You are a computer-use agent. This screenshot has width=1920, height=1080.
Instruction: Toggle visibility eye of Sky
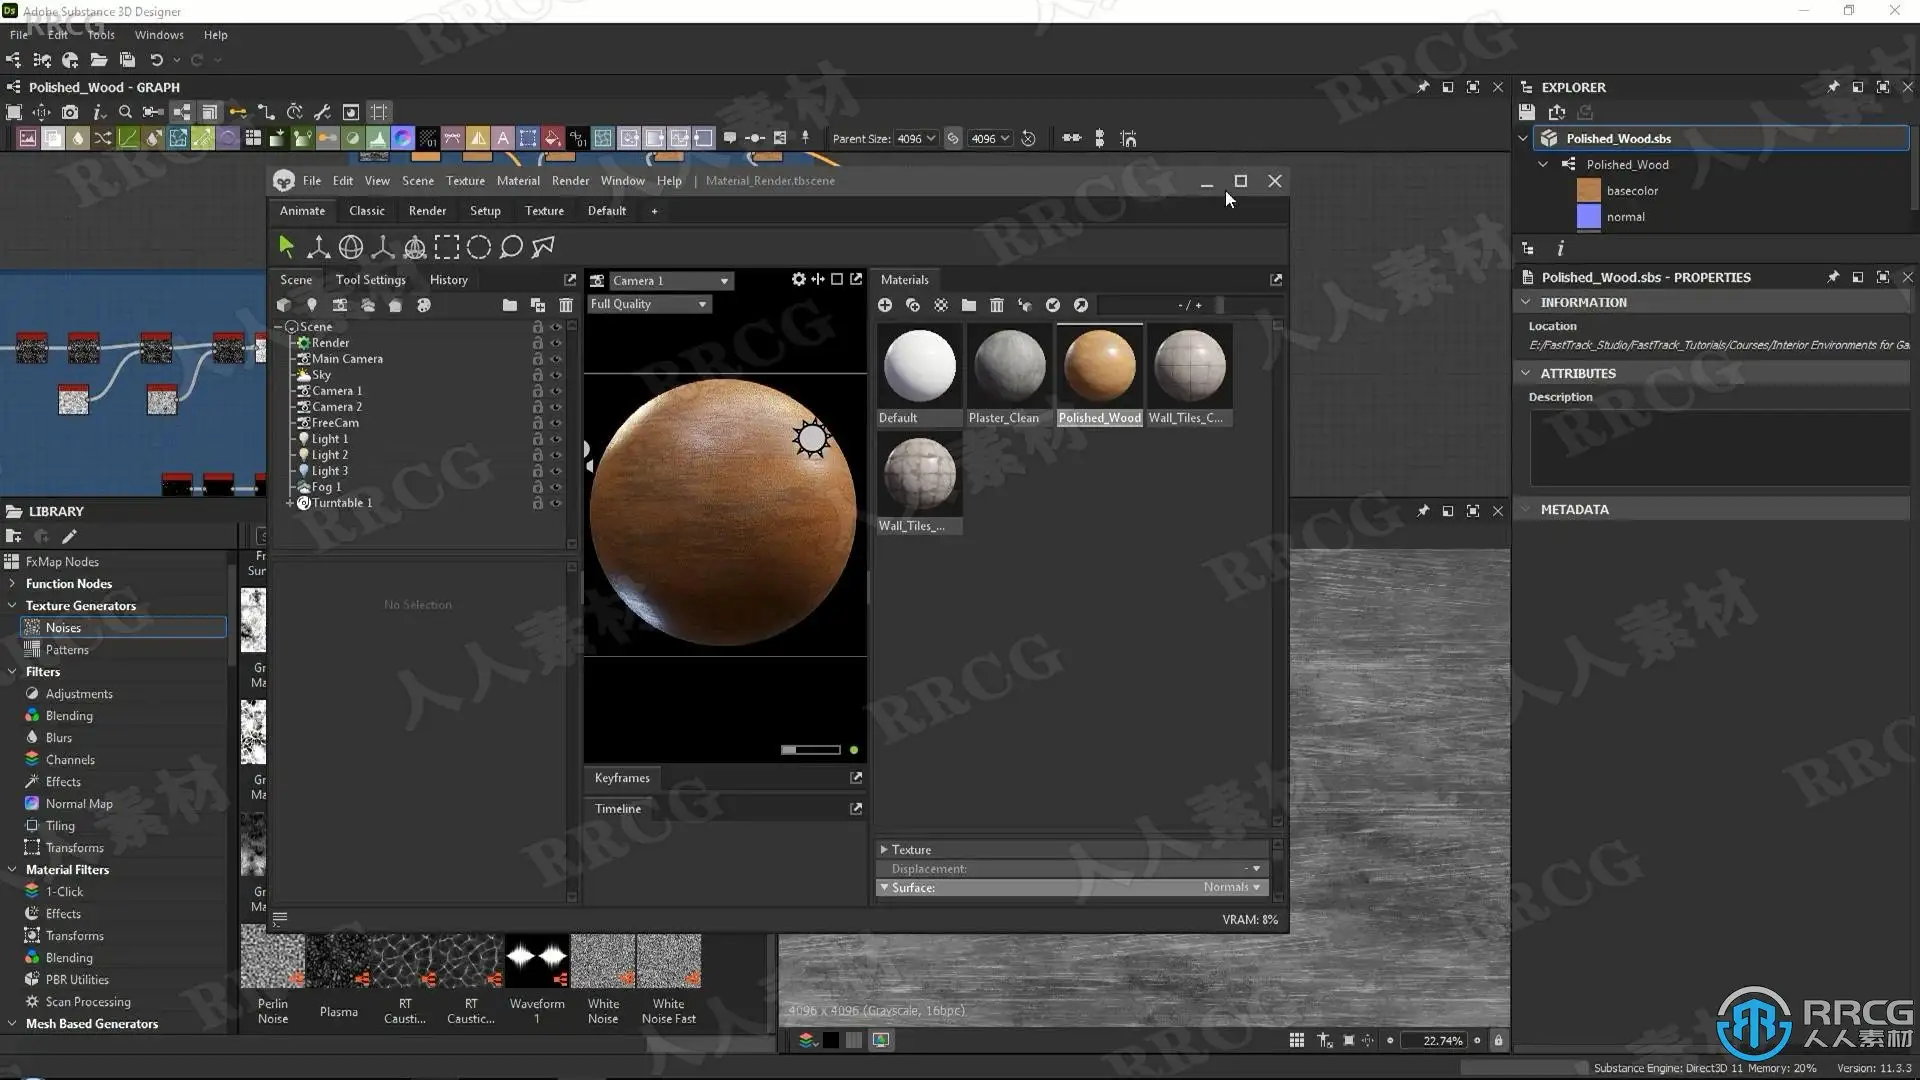[556, 375]
